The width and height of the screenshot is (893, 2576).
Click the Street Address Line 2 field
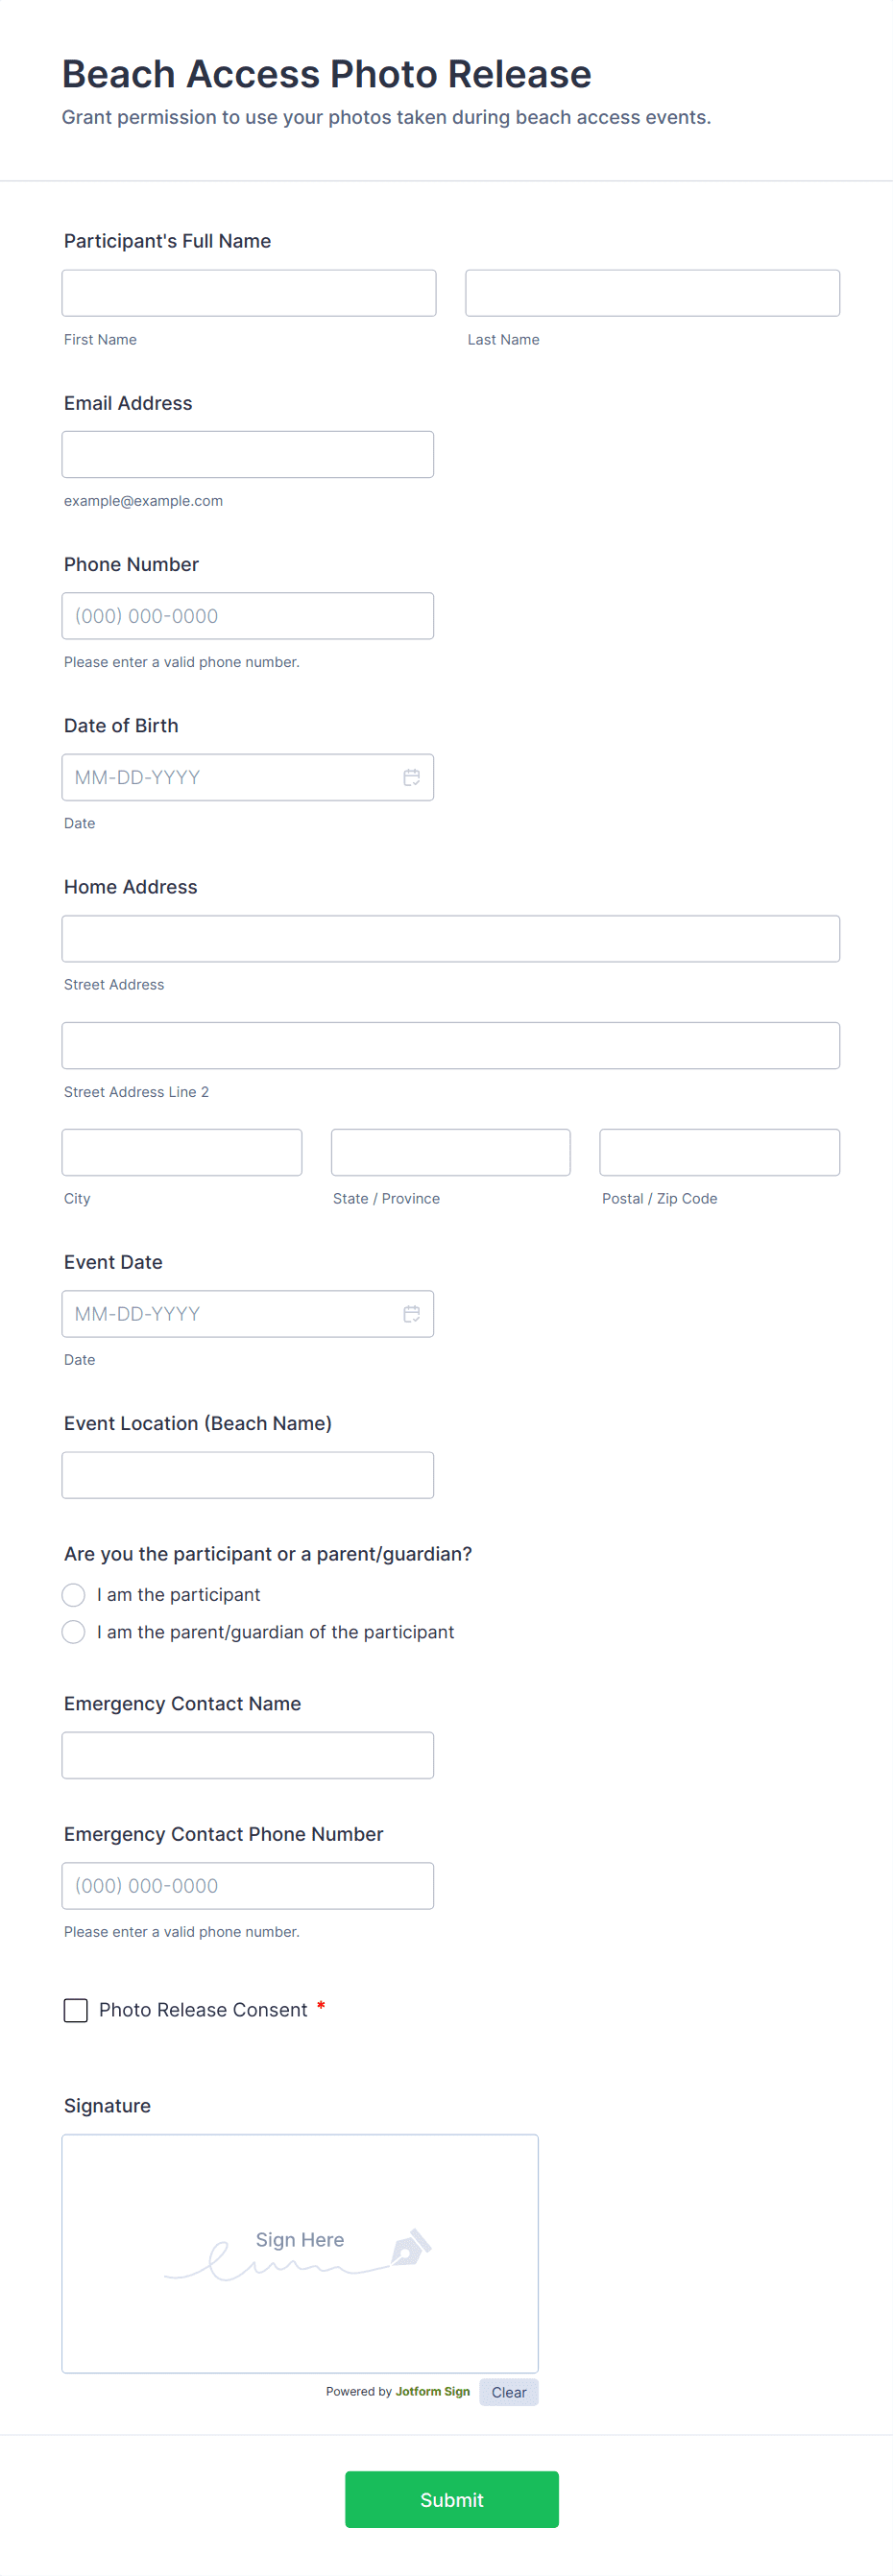pyautogui.click(x=450, y=1045)
